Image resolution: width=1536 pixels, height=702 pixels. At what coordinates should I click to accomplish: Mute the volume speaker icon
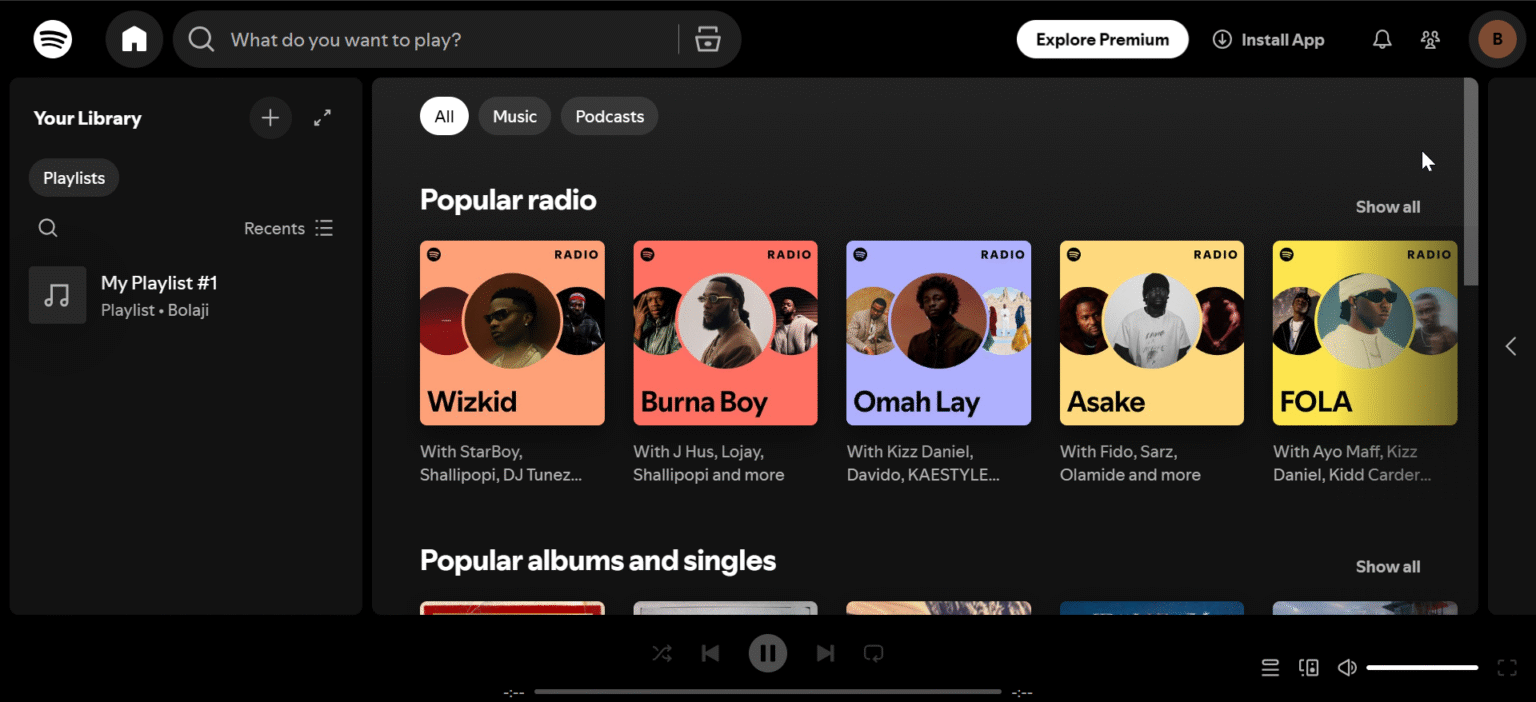(x=1347, y=668)
